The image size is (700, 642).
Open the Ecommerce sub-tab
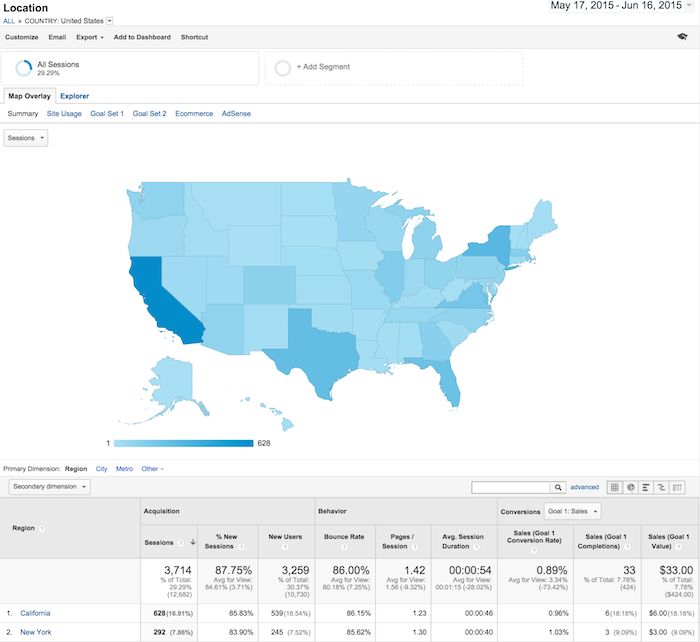(194, 114)
